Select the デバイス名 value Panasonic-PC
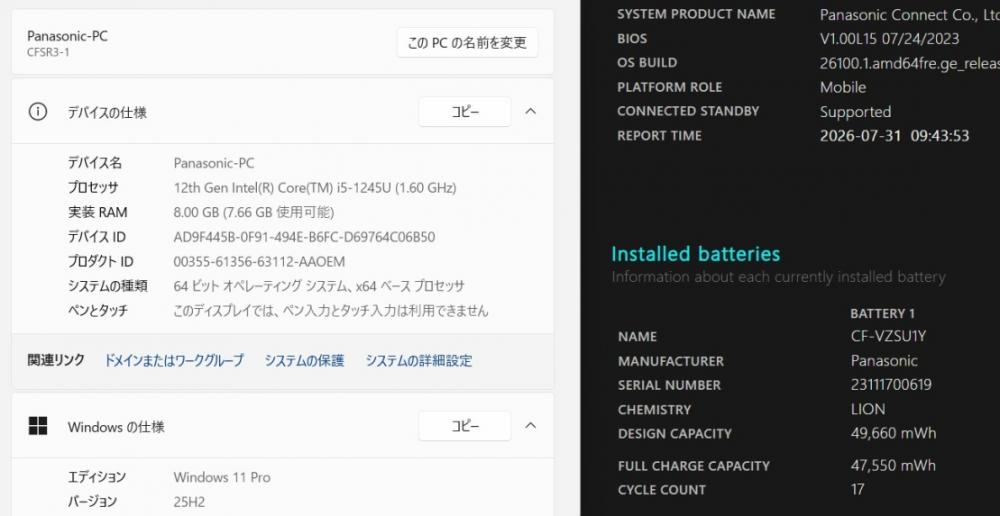 tap(214, 163)
